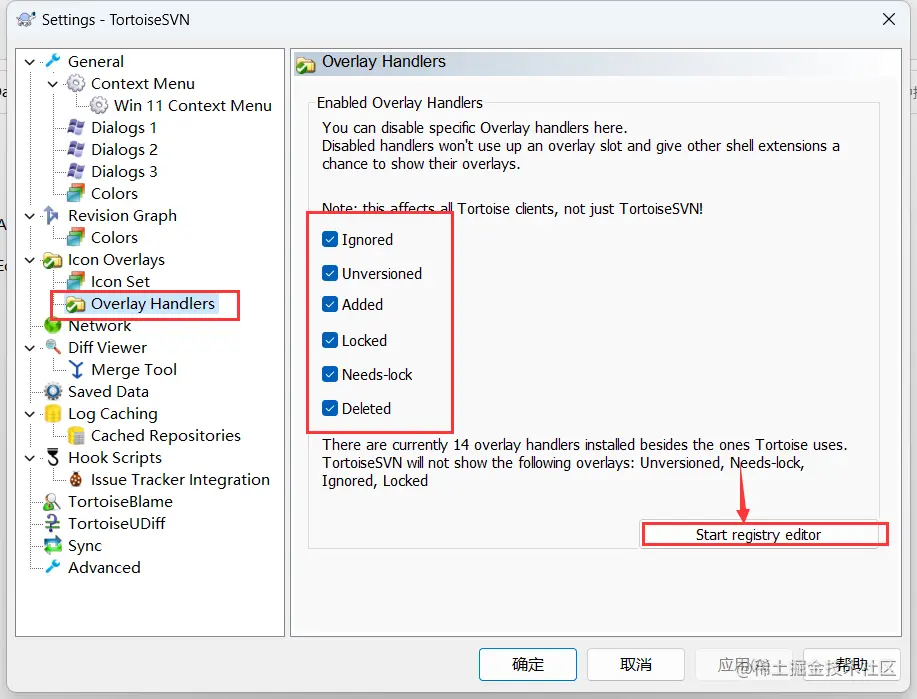This screenshot has width=917, height=699.
Task: Click the Revision Graph icon
Action: pos(52,215)
